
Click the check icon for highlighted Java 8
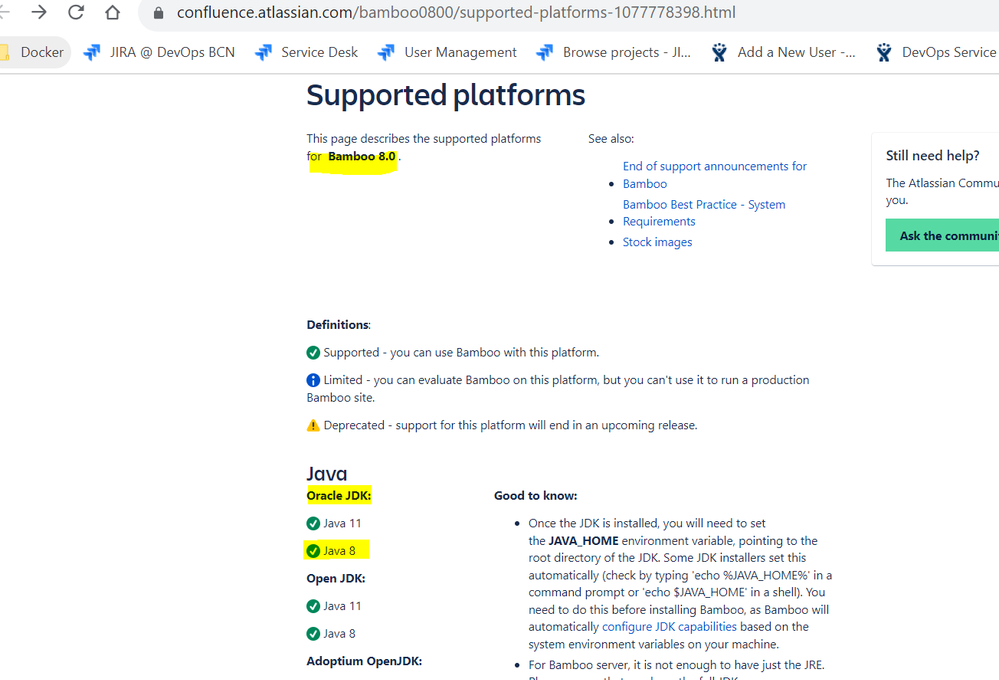click(313, 551)
